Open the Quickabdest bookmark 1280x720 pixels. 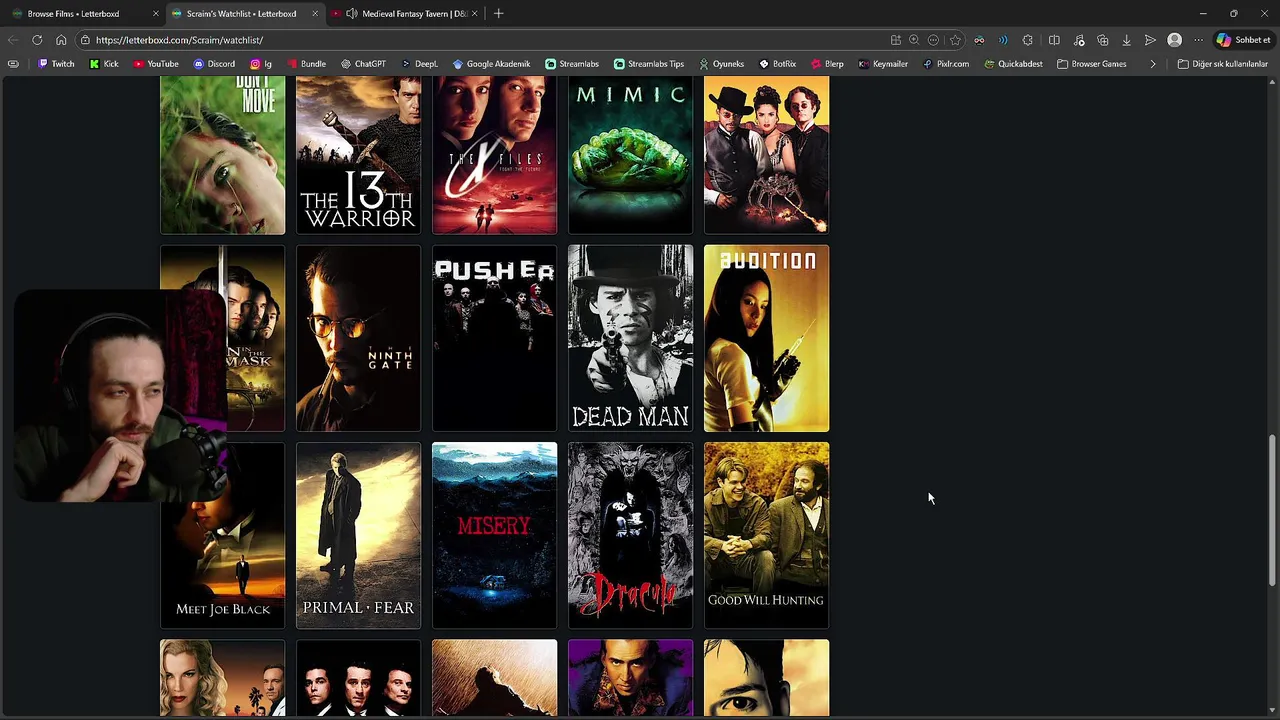click(x=1013, y=64)
